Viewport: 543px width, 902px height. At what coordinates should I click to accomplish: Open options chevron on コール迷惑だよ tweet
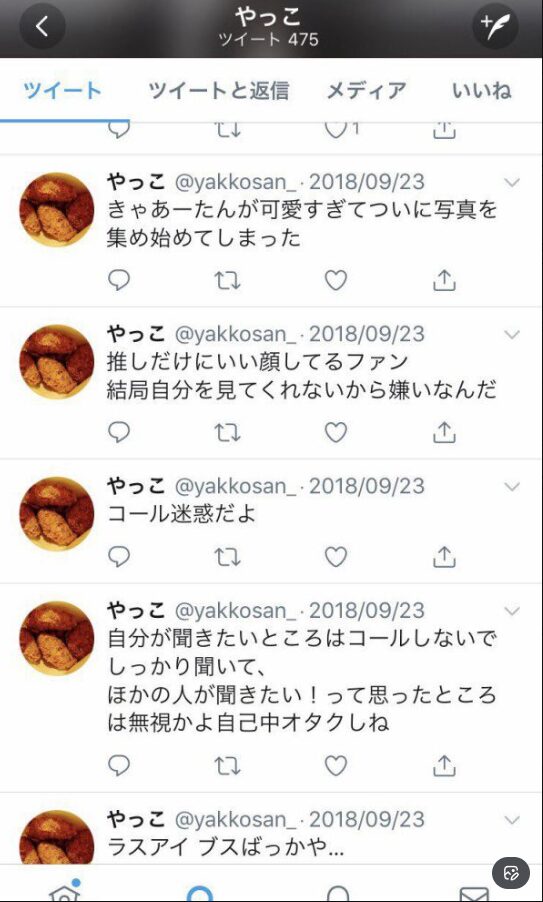pyautogui.click(x=511, y=487)
